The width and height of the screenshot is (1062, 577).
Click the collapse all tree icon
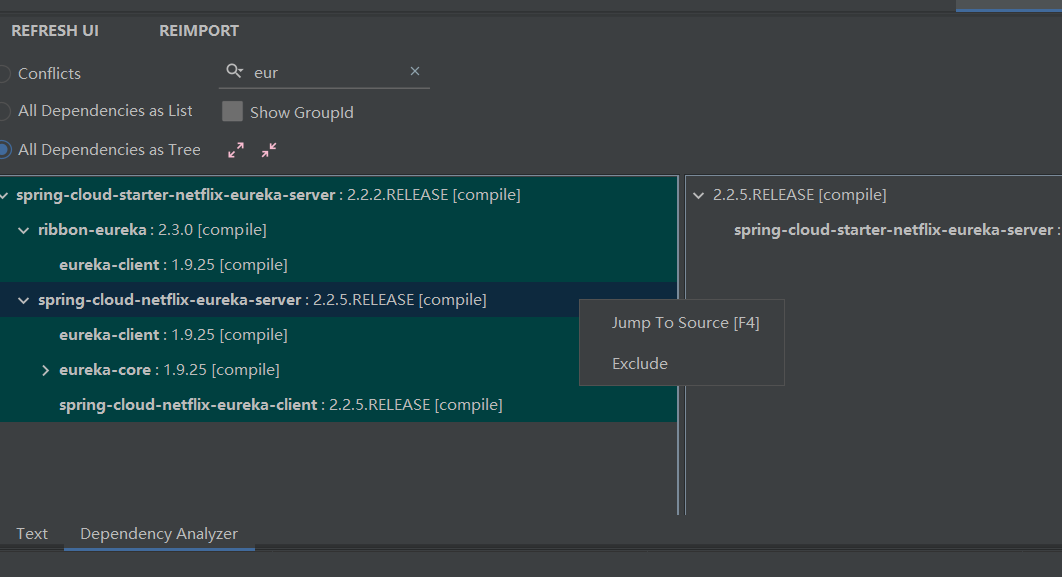pos(269,150)
